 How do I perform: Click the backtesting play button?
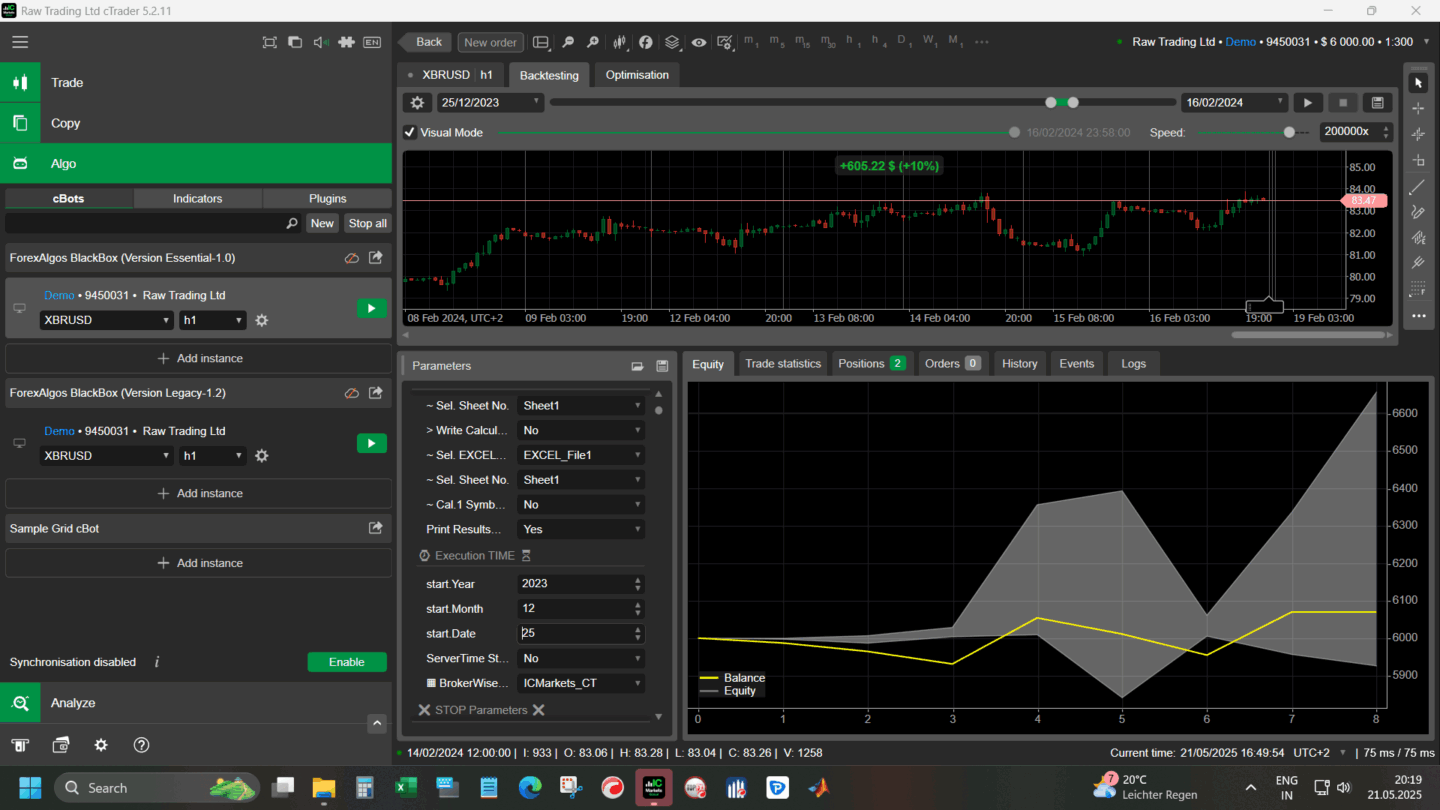point(1307,103)
